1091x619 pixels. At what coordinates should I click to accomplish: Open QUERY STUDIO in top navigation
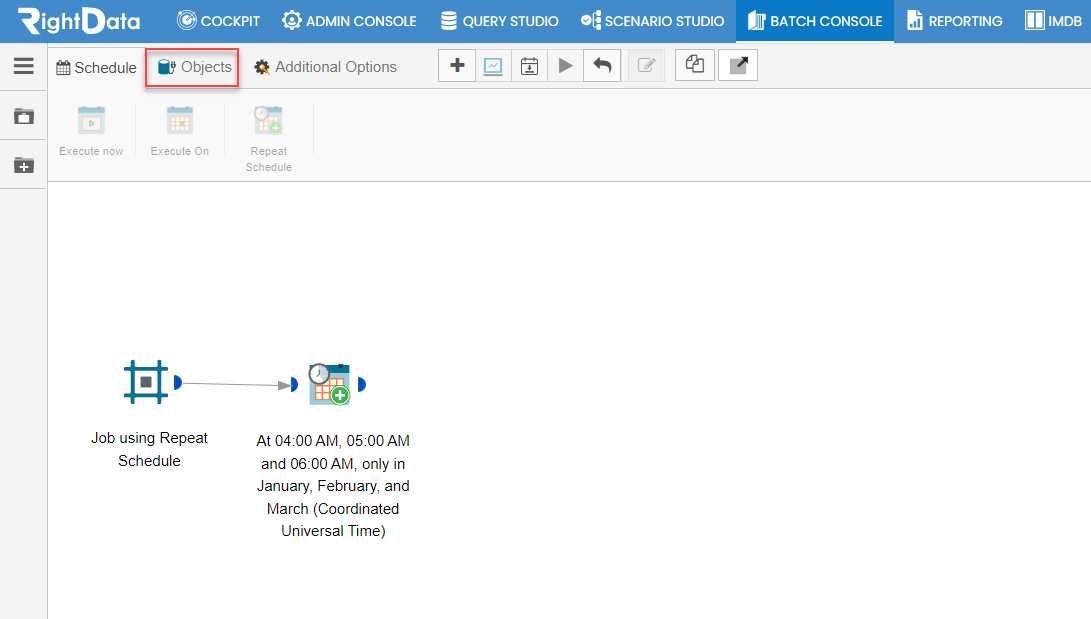[500, 21]
